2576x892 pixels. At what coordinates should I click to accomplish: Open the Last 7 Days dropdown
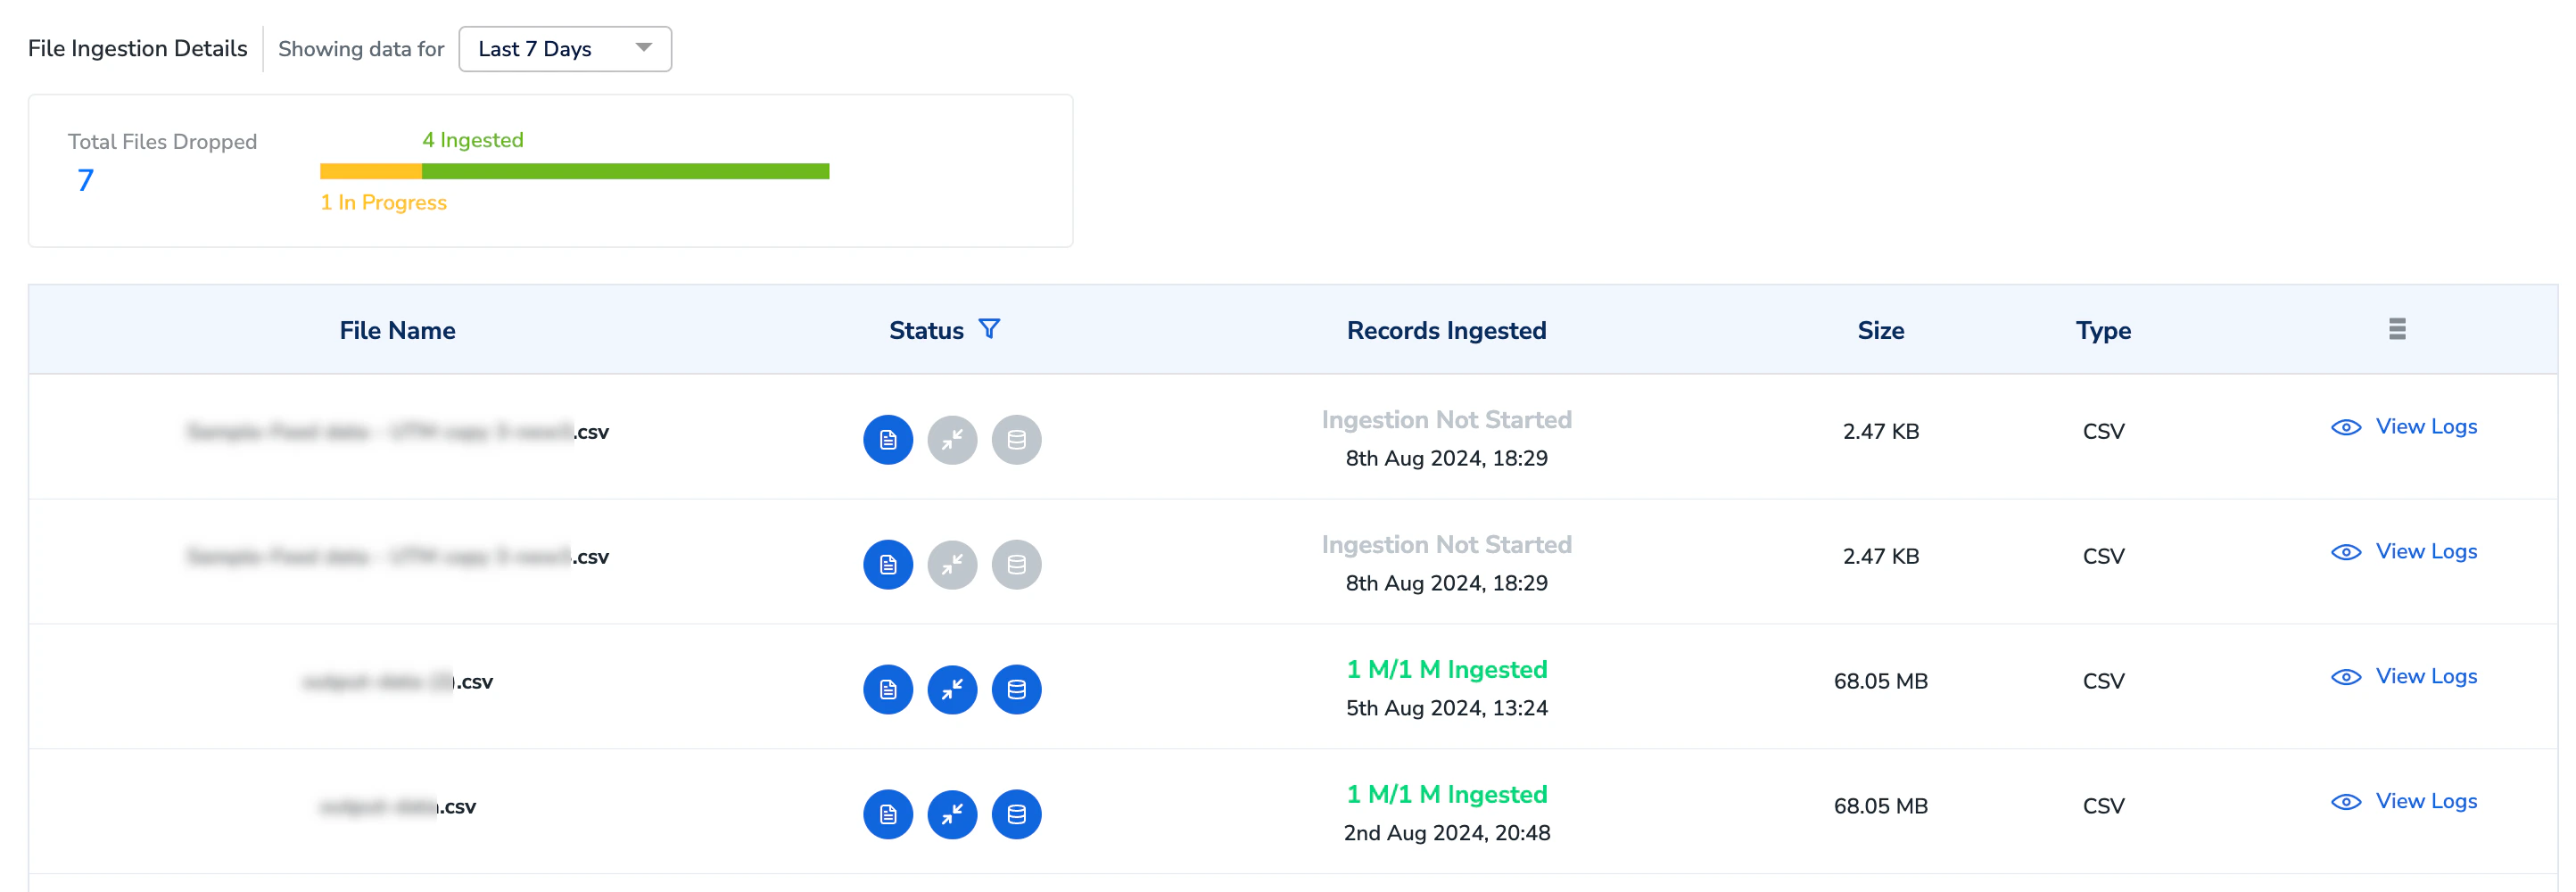pos(565,49)
